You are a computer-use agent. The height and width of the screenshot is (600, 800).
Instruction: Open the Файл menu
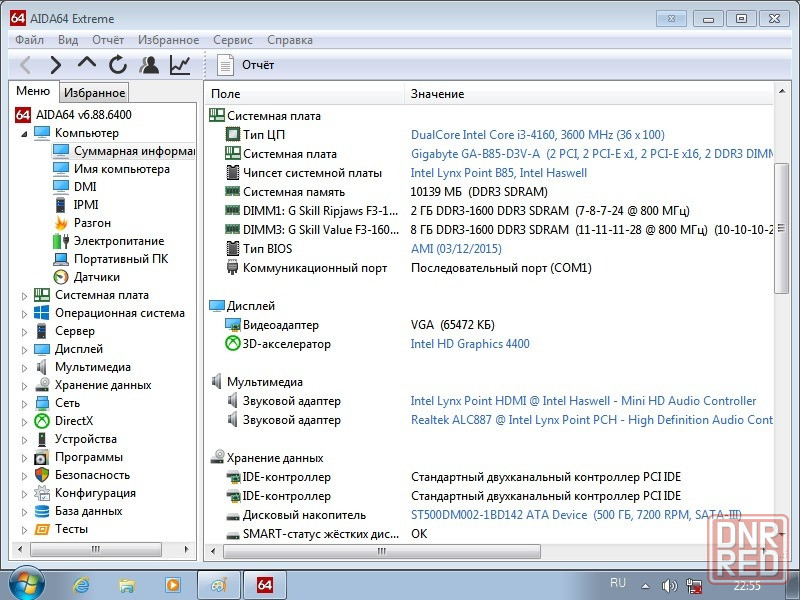29,40
